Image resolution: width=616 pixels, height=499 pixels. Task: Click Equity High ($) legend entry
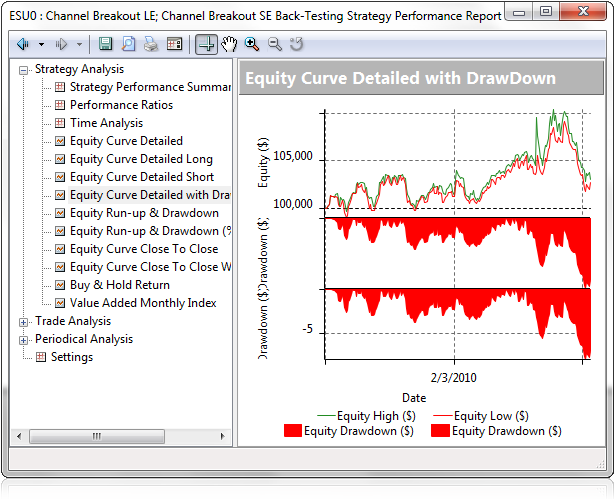[x=367, y=416]
